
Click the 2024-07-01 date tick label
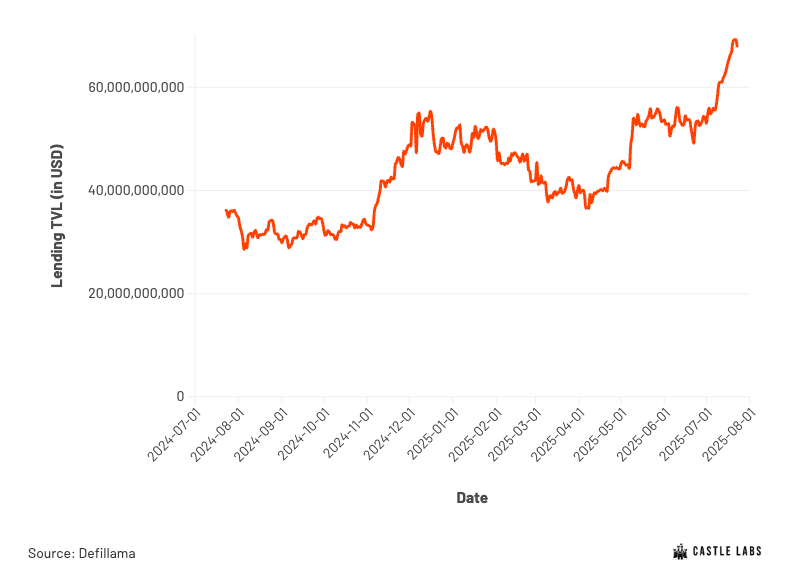point(174,435)
